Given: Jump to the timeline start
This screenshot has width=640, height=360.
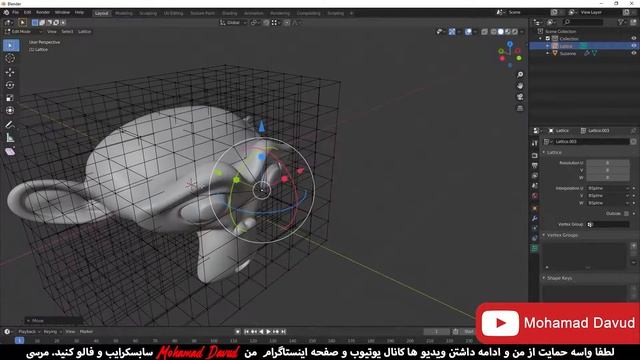Looking at the screenshot, I should 247,331.
